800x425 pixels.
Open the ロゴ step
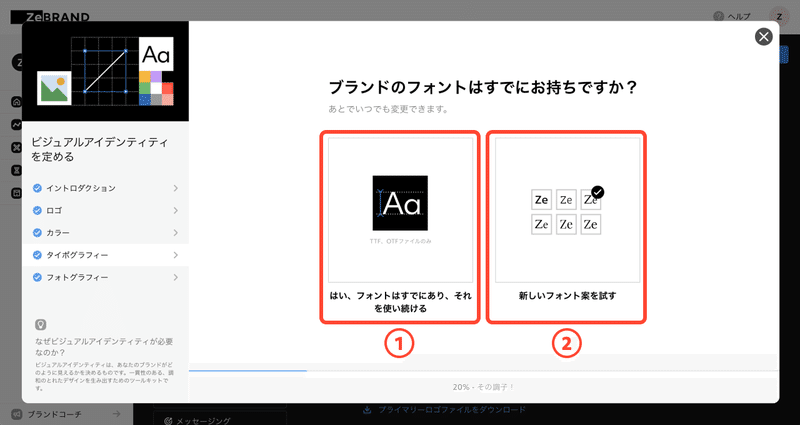[x=105, y=210]
